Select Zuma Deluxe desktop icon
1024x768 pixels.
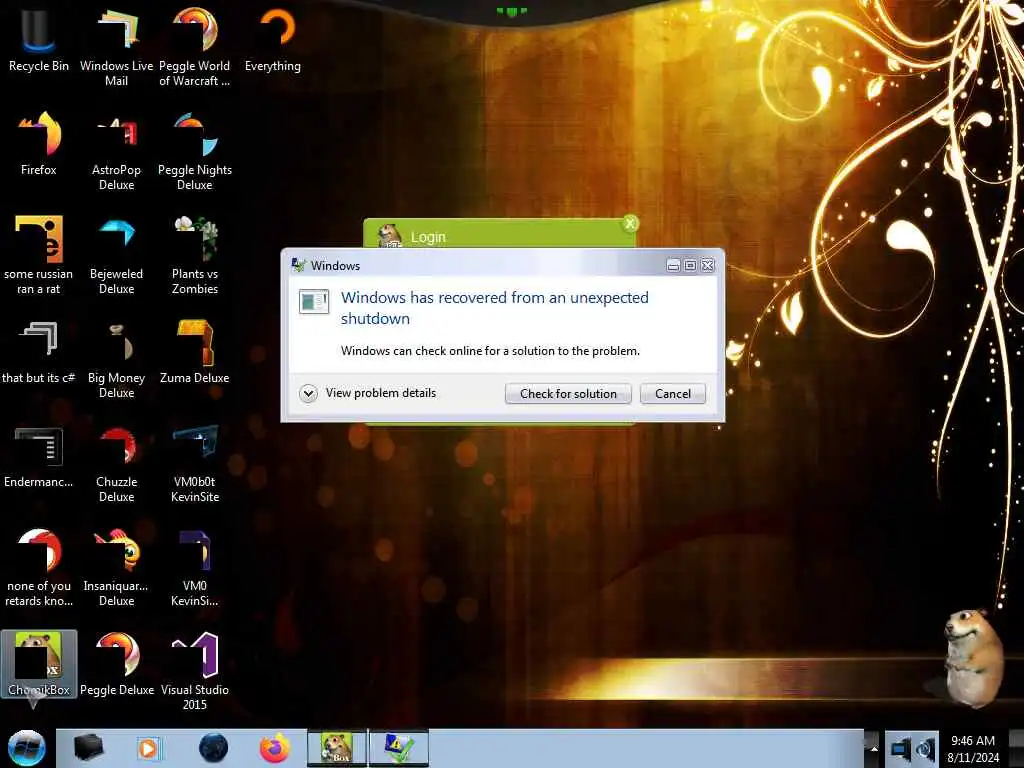click(195, 351)
